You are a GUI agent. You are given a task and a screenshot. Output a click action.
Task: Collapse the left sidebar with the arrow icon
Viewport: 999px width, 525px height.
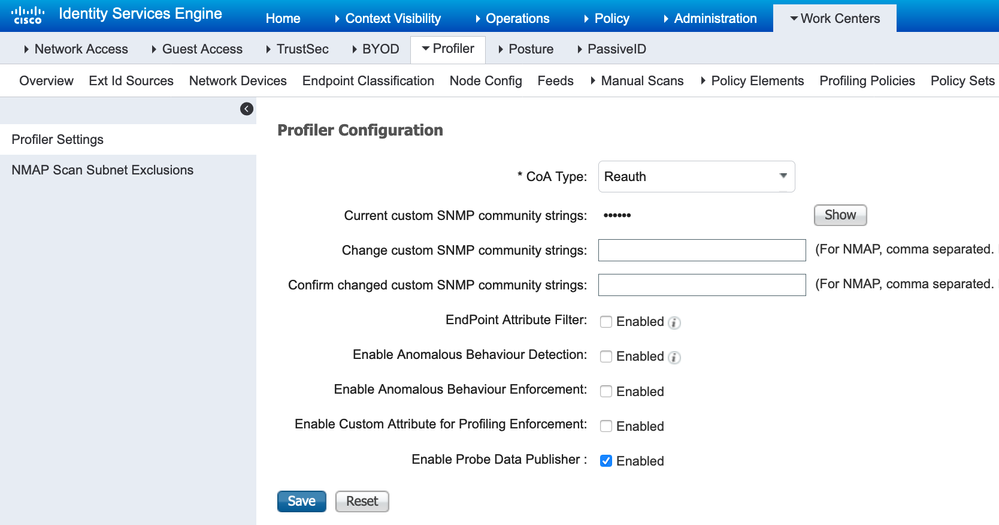[x=247, y=109]
